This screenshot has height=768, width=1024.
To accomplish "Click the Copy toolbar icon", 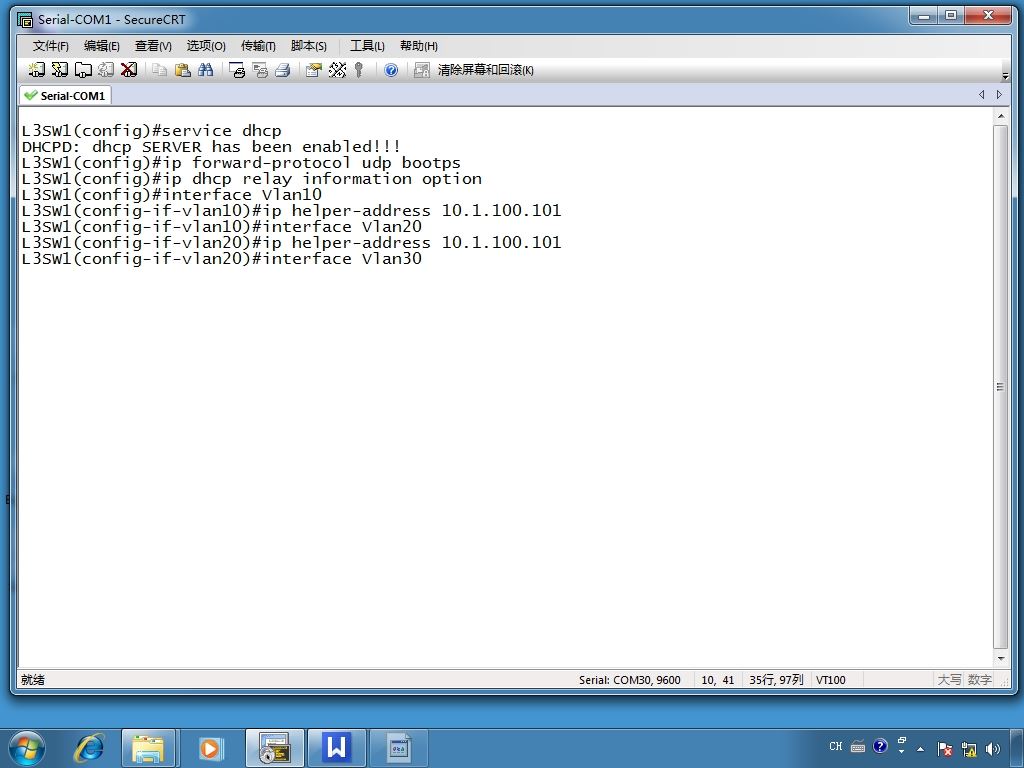I will [159, 70].
